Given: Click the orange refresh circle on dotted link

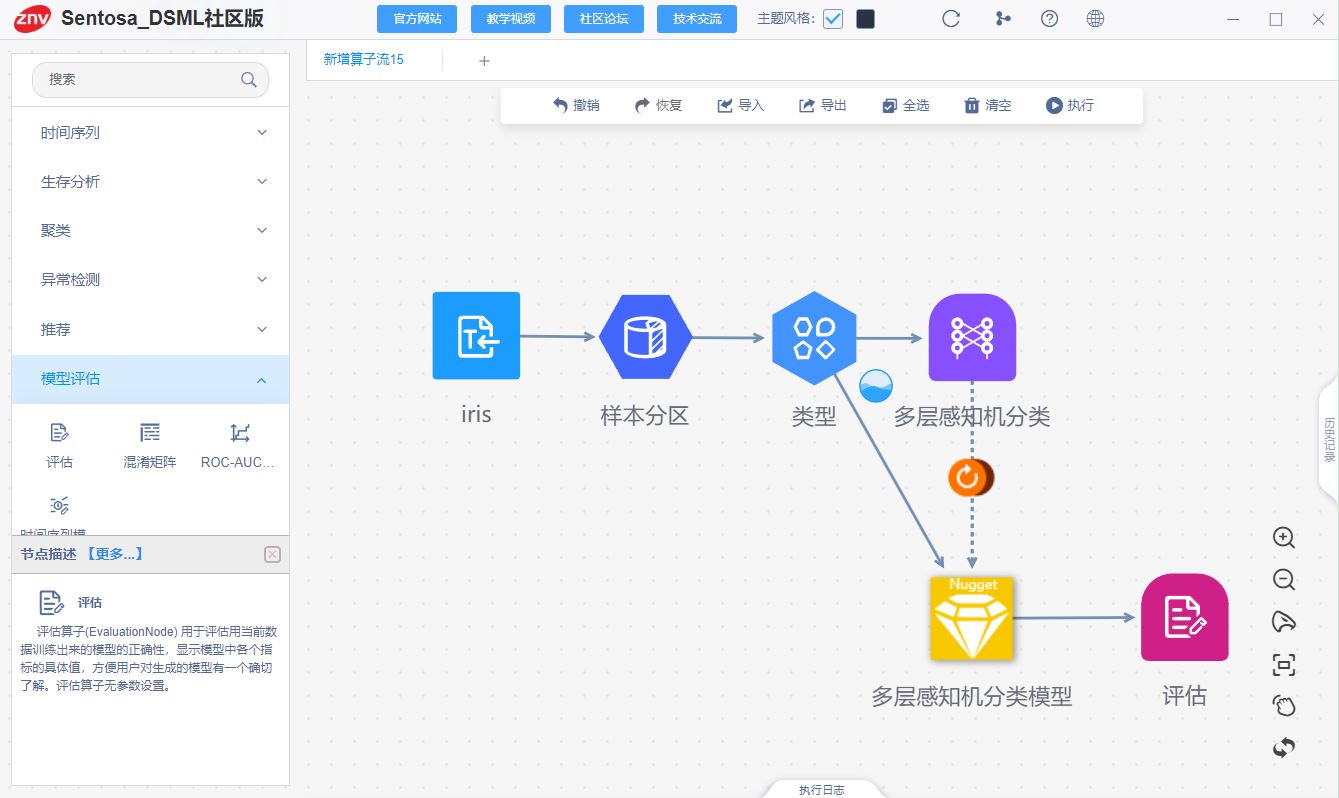Looking at the screenshot, I should [969, 478].
